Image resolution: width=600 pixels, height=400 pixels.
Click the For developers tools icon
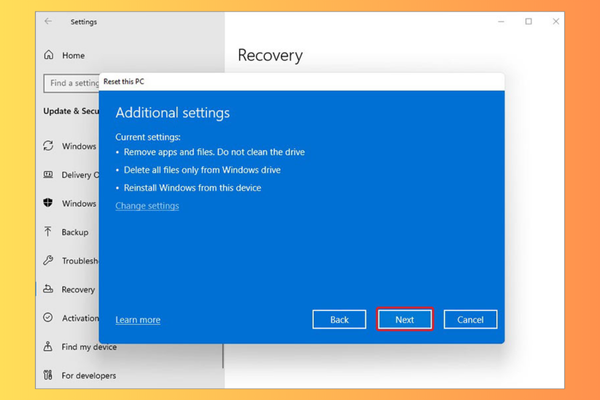click(x=48, y=375)
